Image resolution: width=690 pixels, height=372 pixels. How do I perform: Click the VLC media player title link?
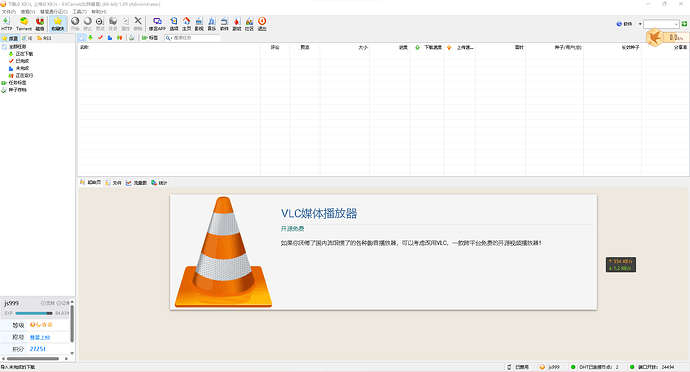pyautogui.click(x=319, y=214)
